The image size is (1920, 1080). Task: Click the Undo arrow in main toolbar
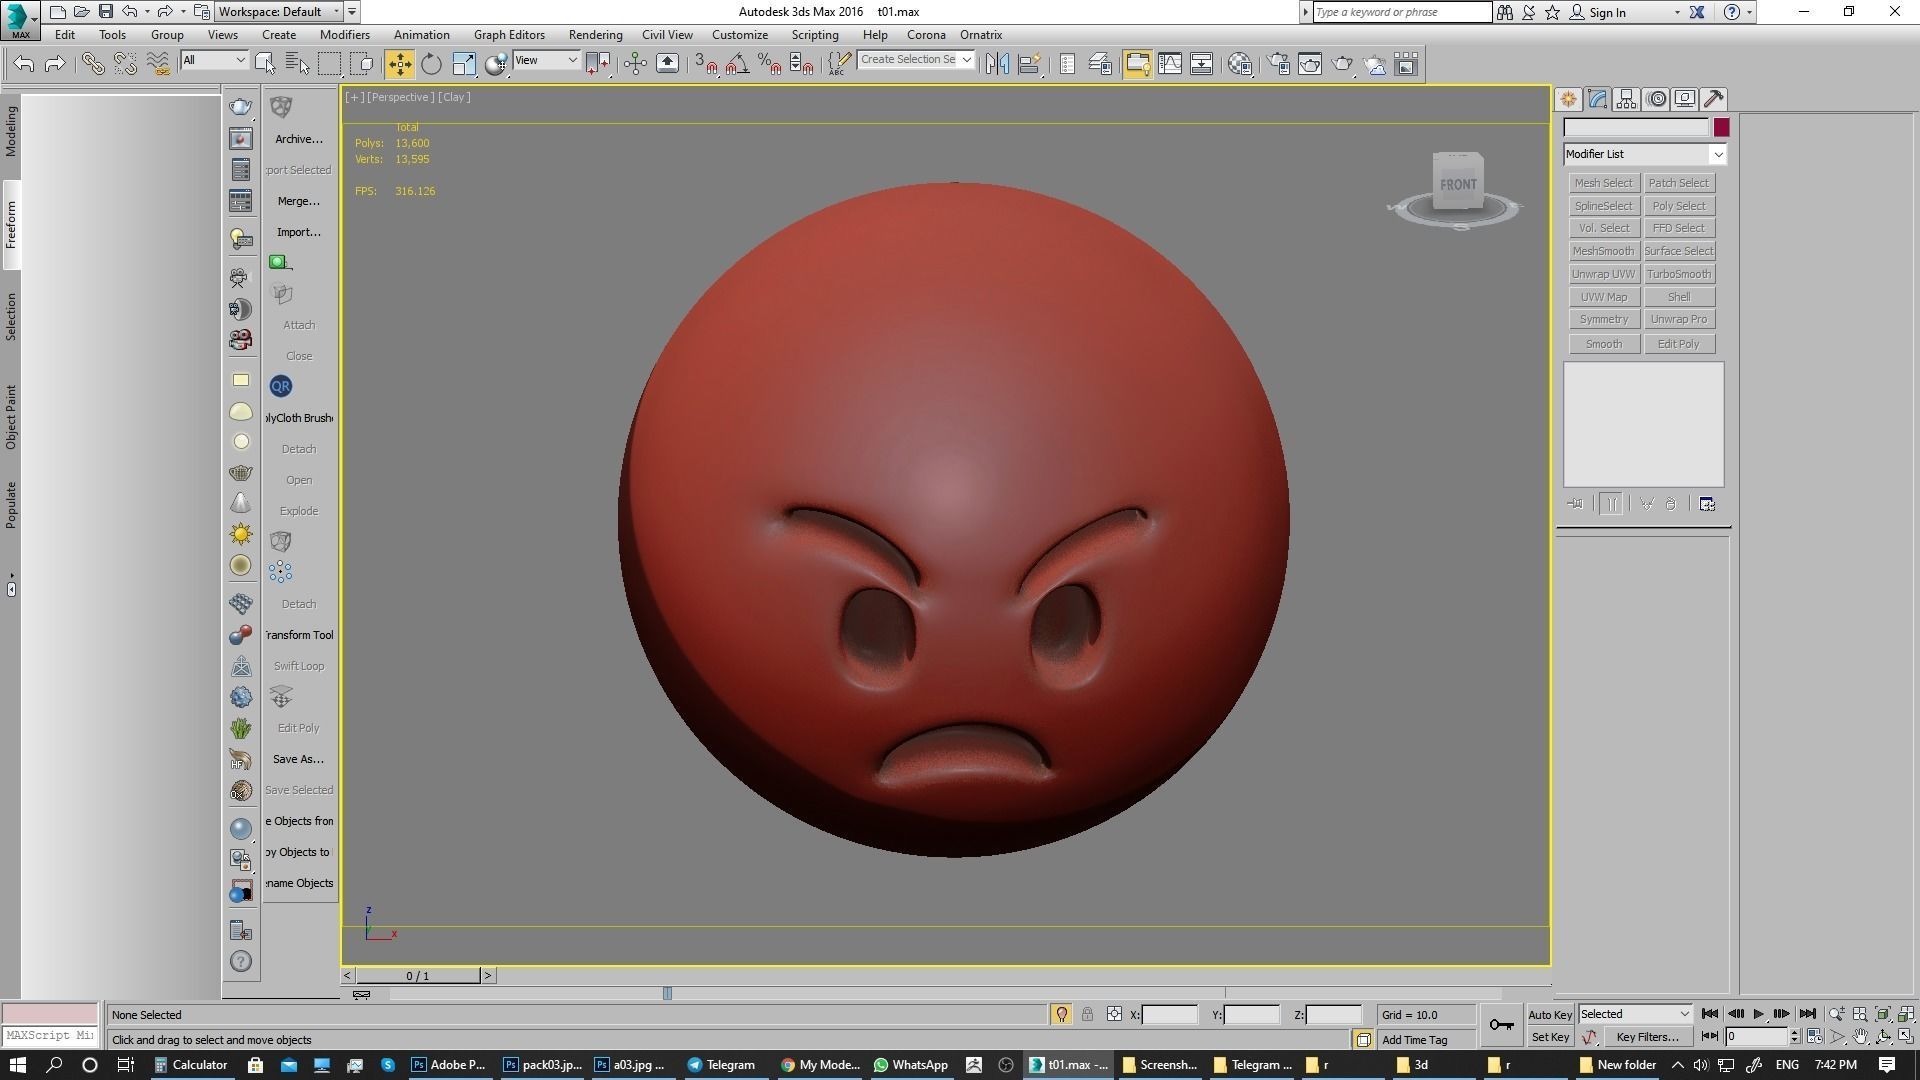[x=24, y=64]
